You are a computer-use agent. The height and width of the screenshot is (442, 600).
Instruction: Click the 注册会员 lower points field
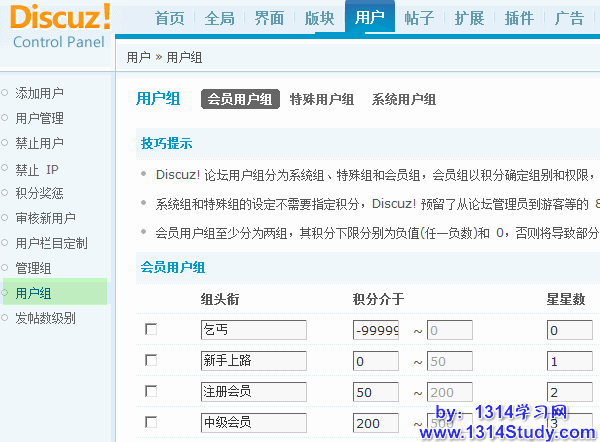[x=376, y=392]
